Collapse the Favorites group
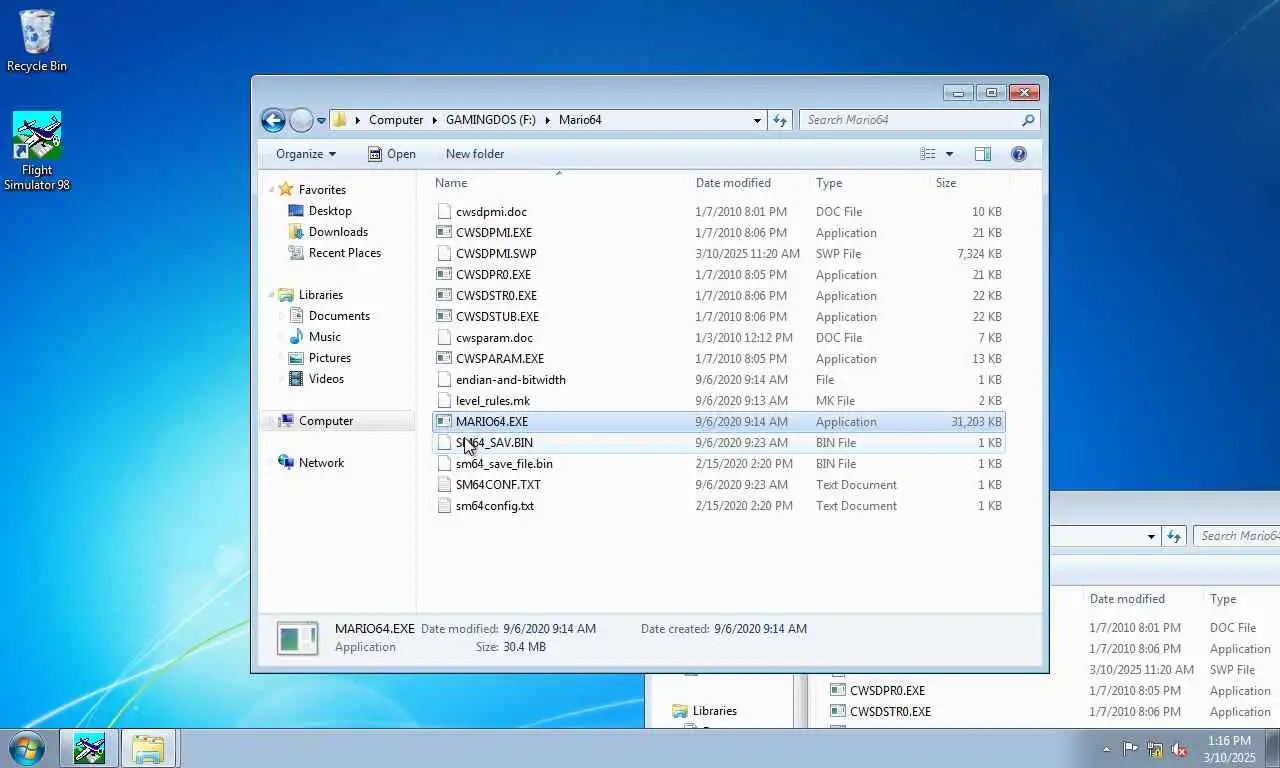The width and height of the screenshot is (1280, 768). 271,190
